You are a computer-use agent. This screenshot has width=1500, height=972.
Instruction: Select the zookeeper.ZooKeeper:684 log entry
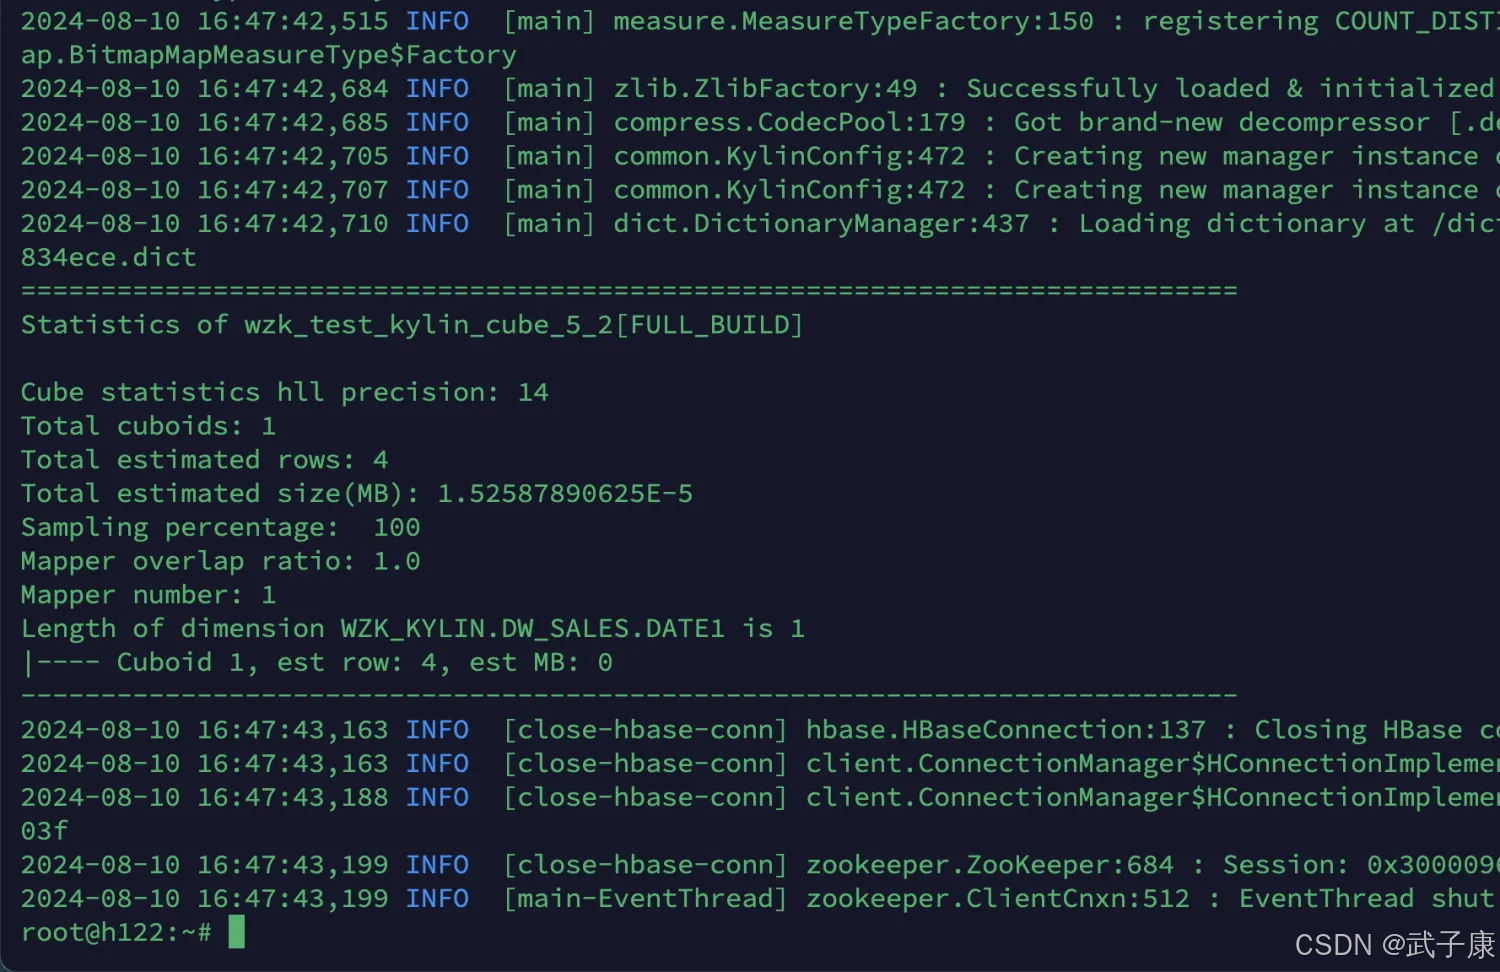pyautogui.click(x=989, y=865)
